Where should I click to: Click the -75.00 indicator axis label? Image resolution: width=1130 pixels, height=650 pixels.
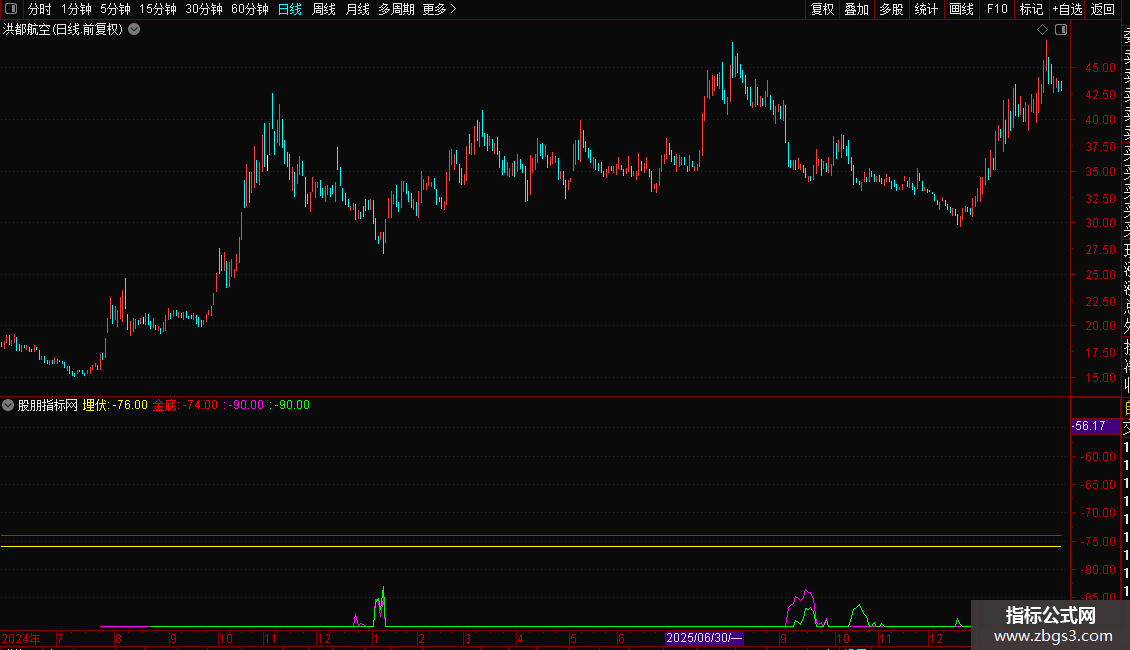click(x=1098, y=542)
